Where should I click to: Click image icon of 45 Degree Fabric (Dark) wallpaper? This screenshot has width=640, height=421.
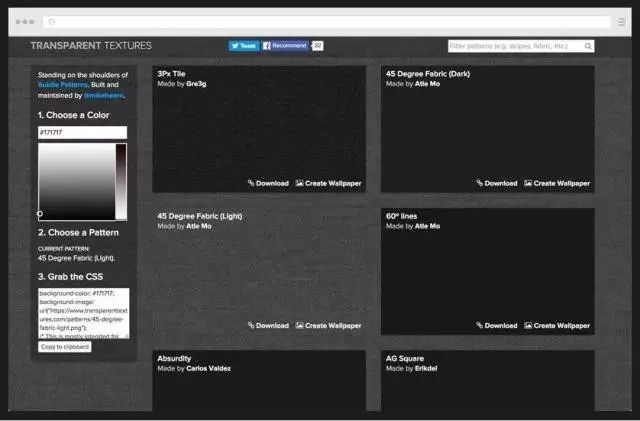pos(528,183)
